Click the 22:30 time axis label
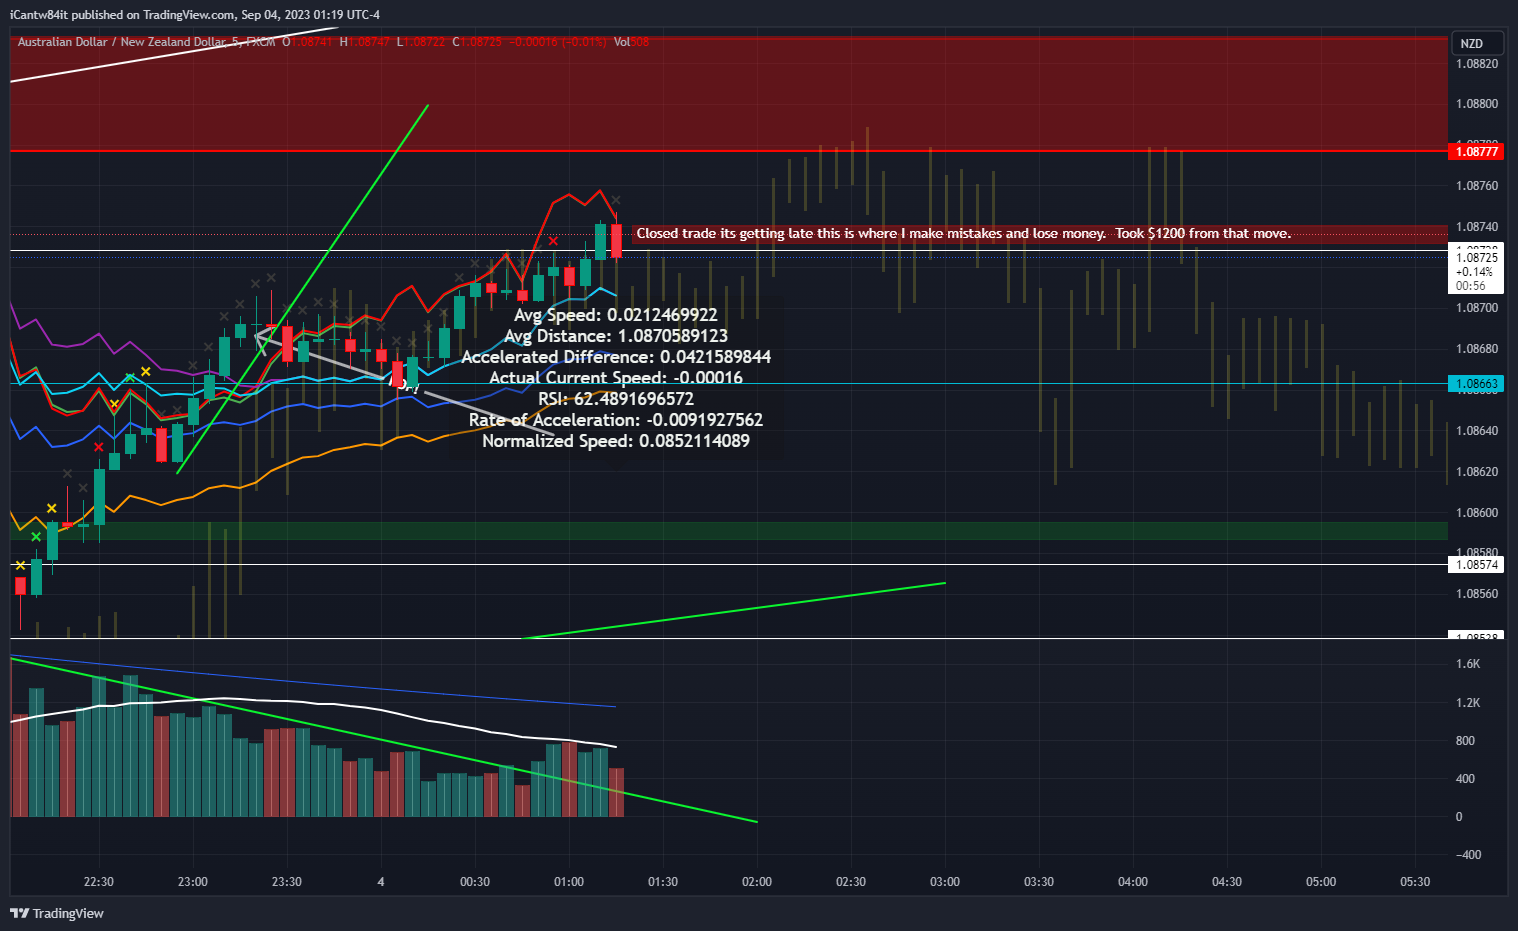 [x=99, y=882]
